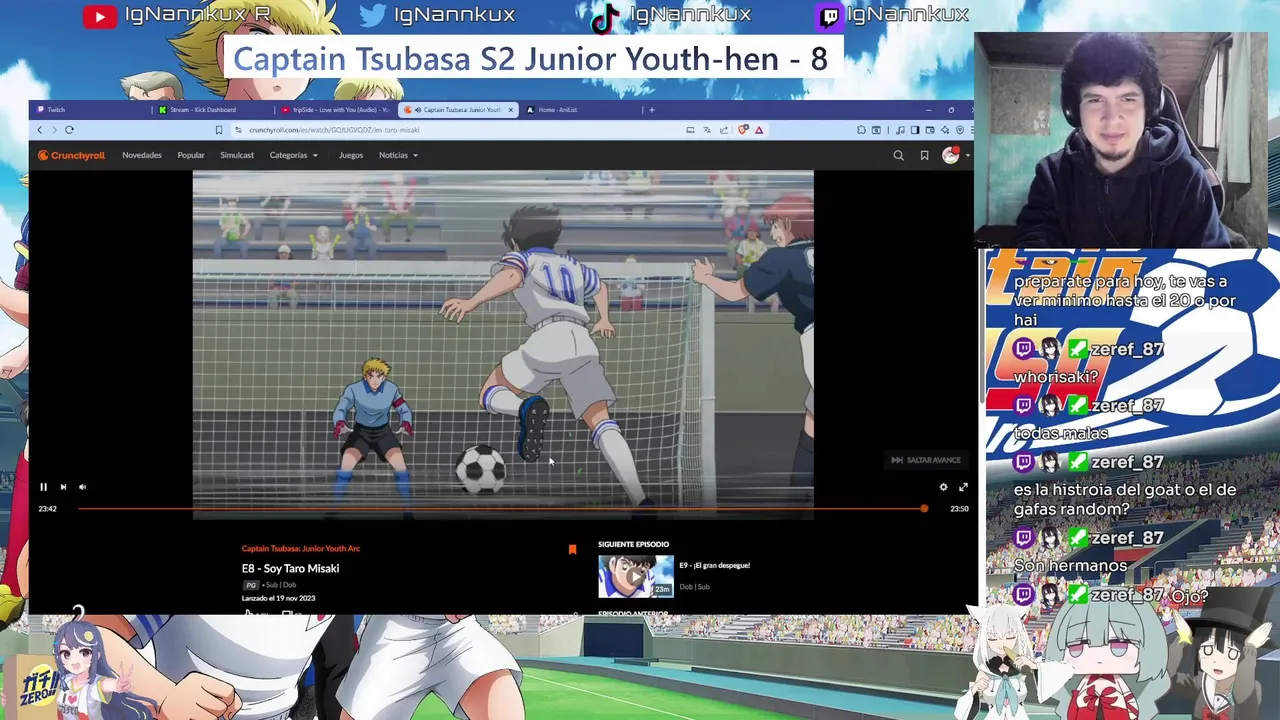Open next episode E9 thumbnail
Image resolution: width=1280 pixels, height=720 pixels.
636,577
